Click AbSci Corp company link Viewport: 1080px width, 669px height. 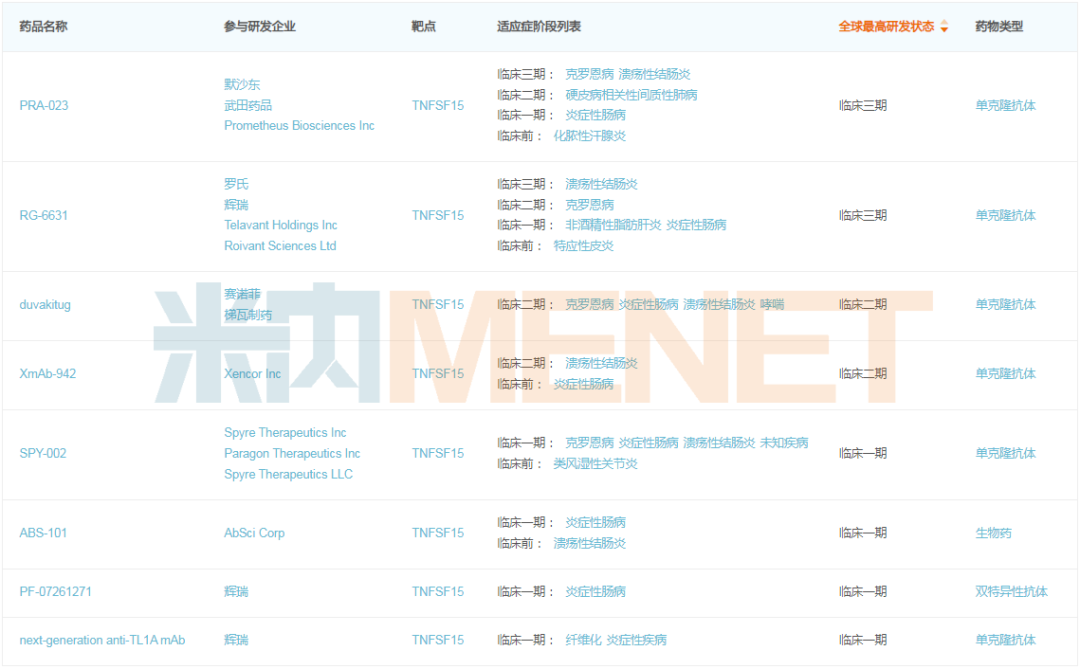click(254, 533)
